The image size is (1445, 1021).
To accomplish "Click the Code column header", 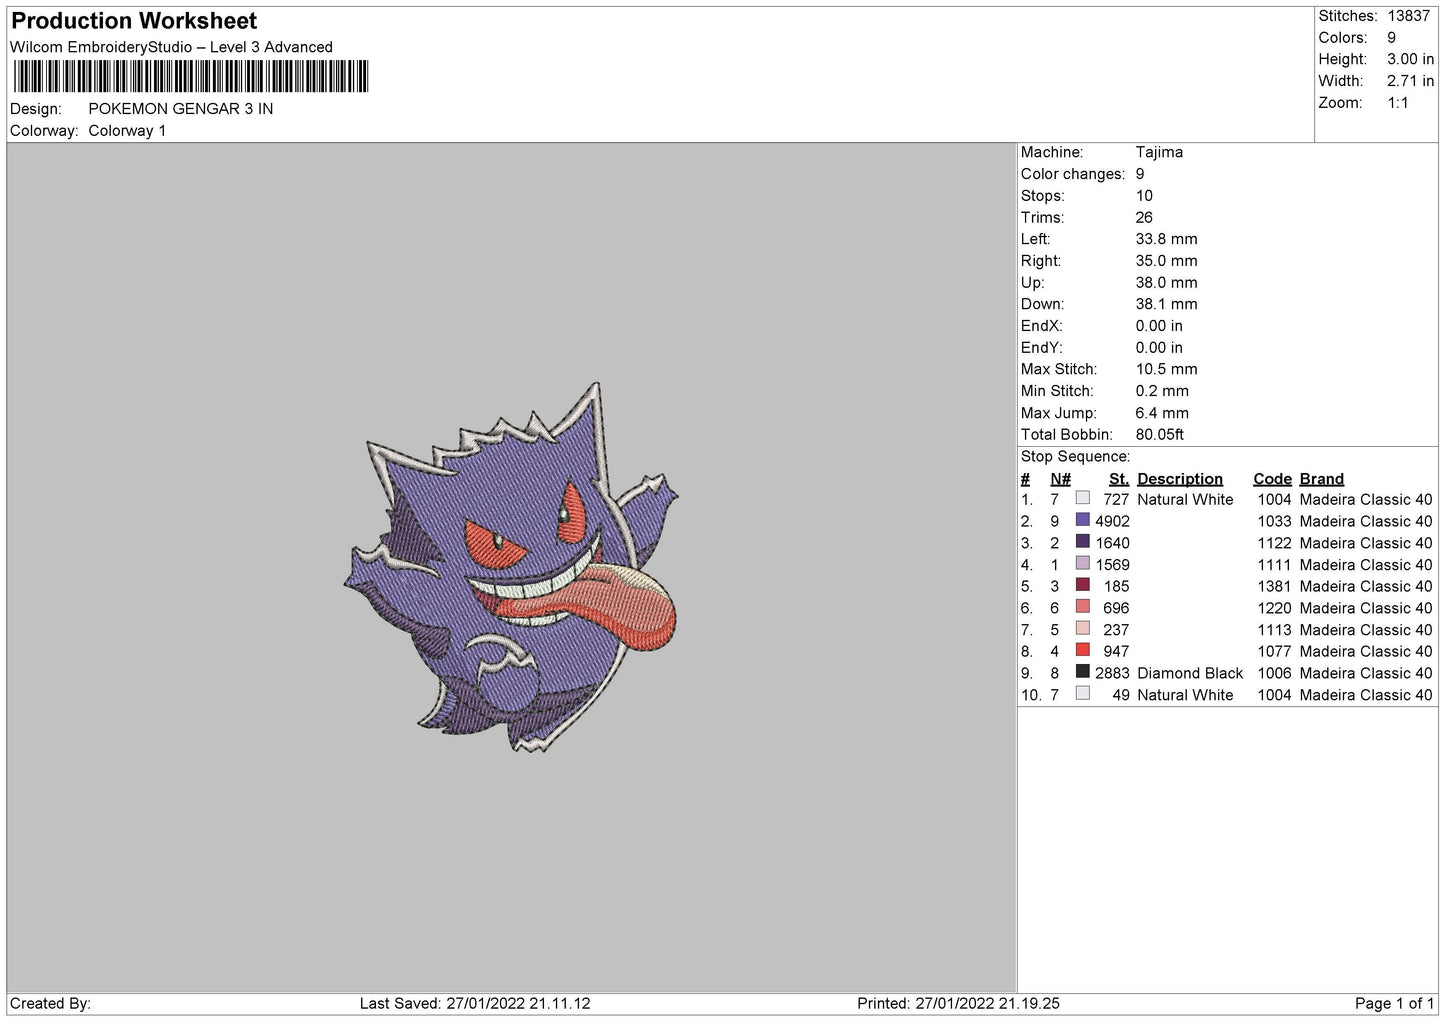I will pos(1272,479).
